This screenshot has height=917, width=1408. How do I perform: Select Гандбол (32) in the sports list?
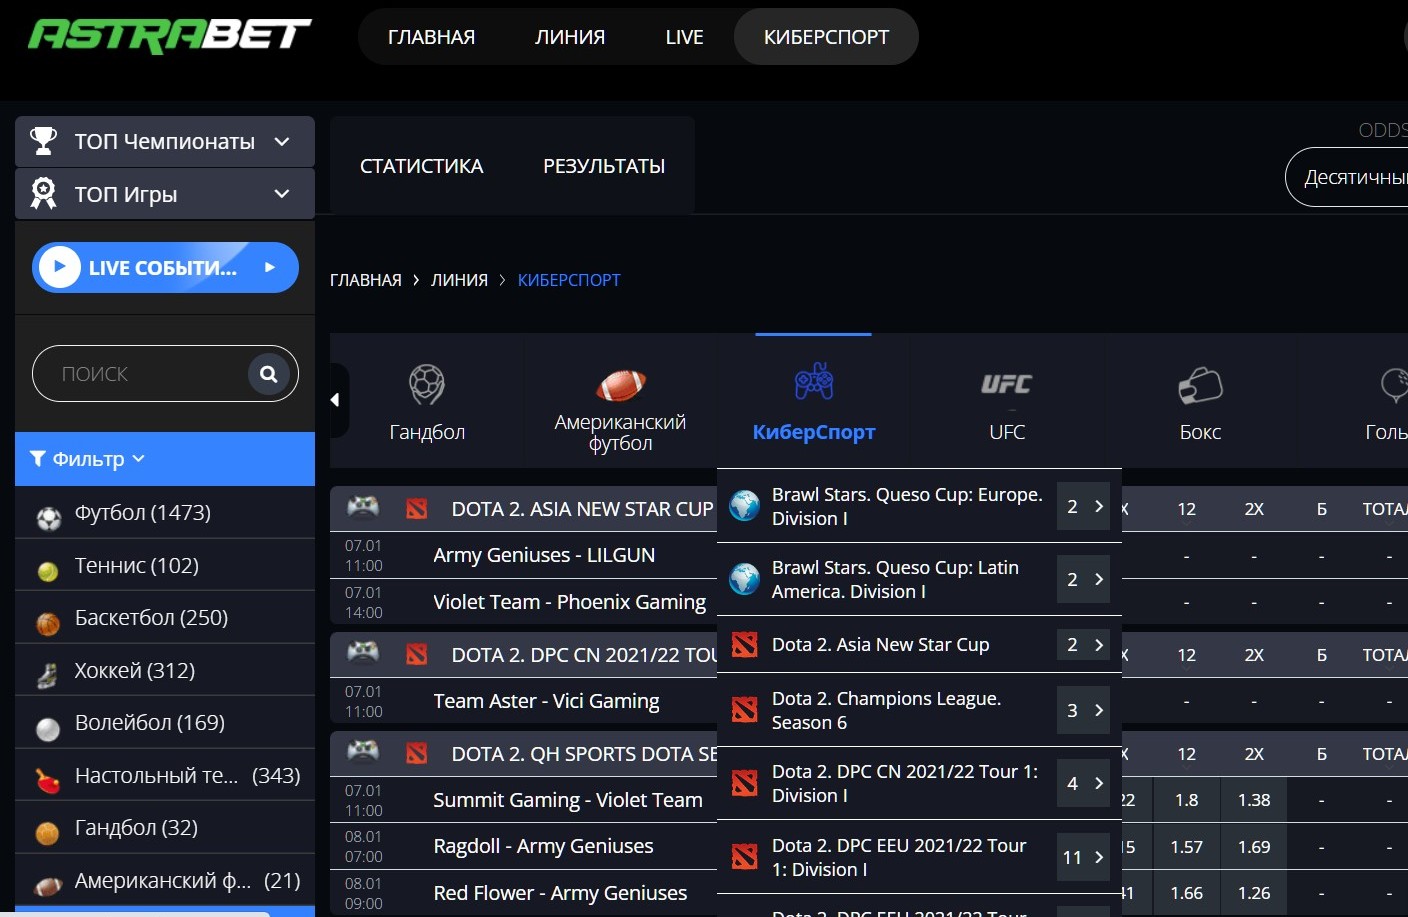(165, 828)
